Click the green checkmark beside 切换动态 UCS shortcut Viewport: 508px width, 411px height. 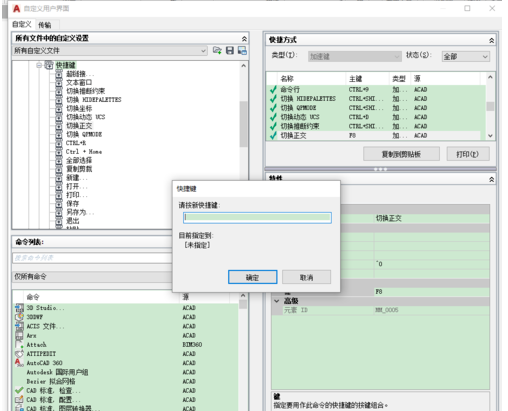273,117
